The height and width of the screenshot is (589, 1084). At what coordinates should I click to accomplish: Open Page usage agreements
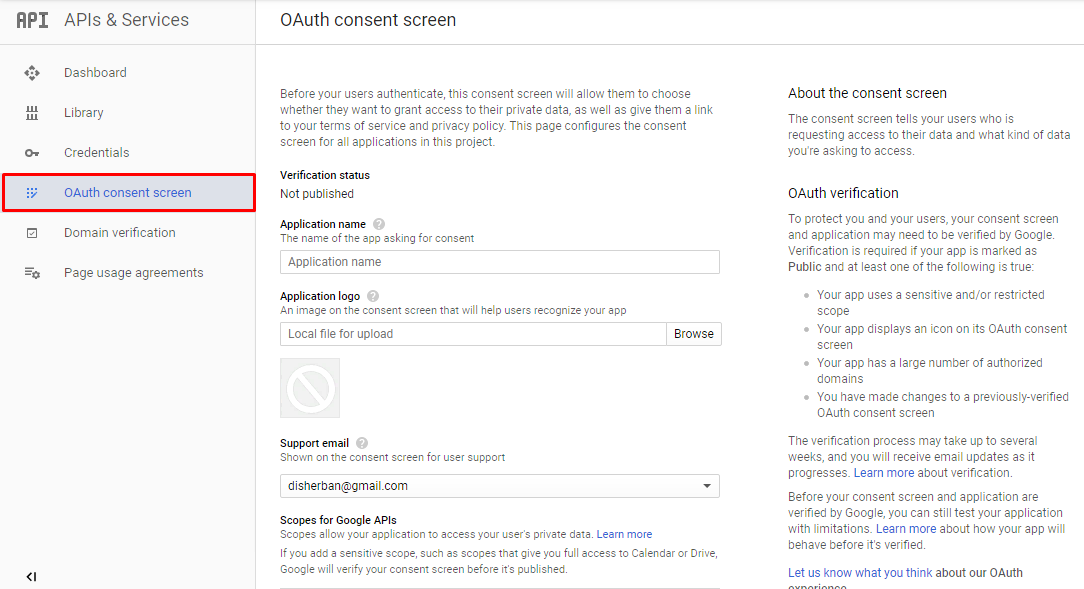click(133, 273)
